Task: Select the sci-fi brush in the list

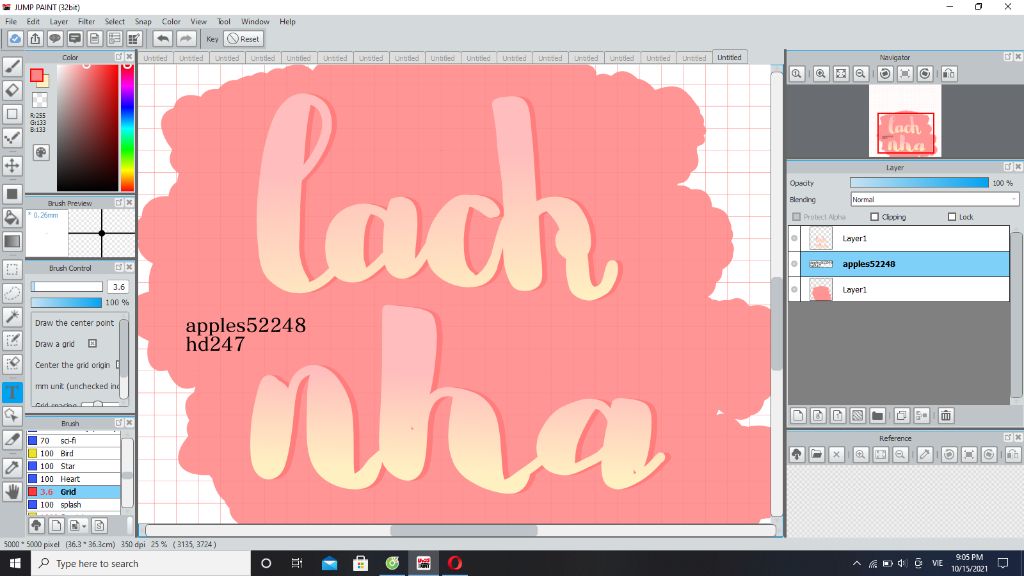Action: click(x=73, y=441)
